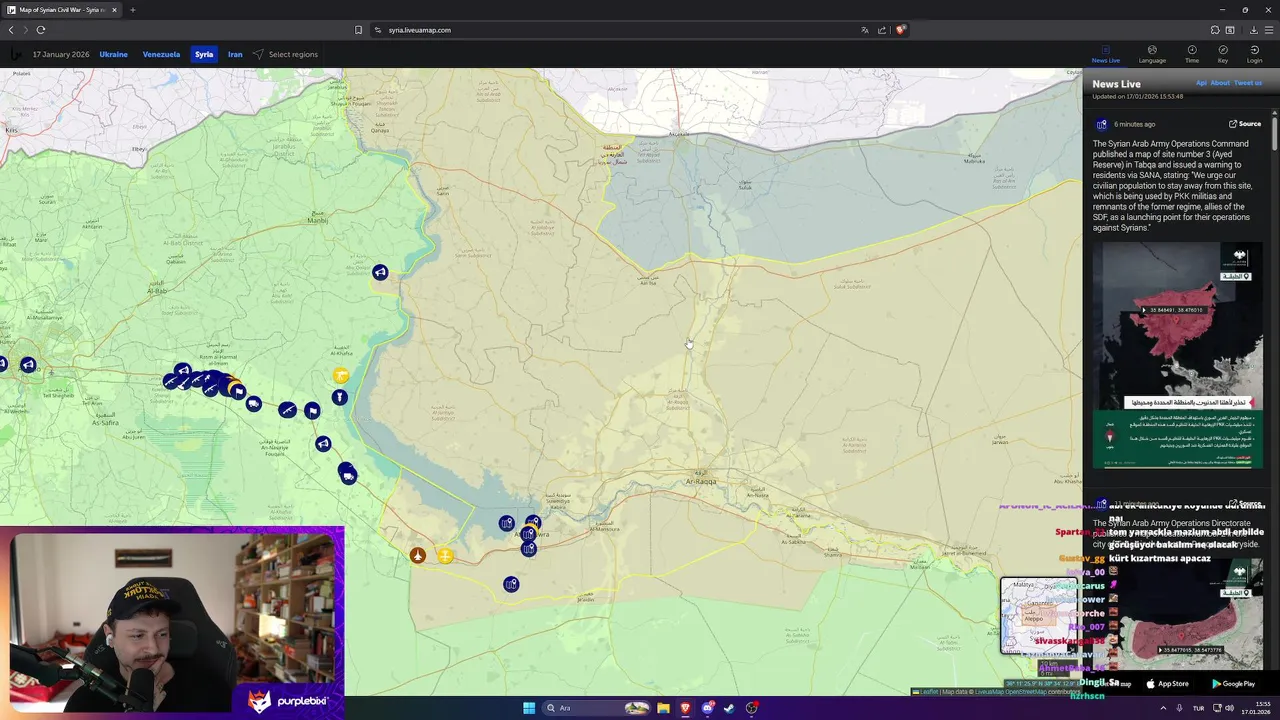Expand the system tray hidden icons
The height and width of the screenshot is (720, 1280).
(1162, 708)
